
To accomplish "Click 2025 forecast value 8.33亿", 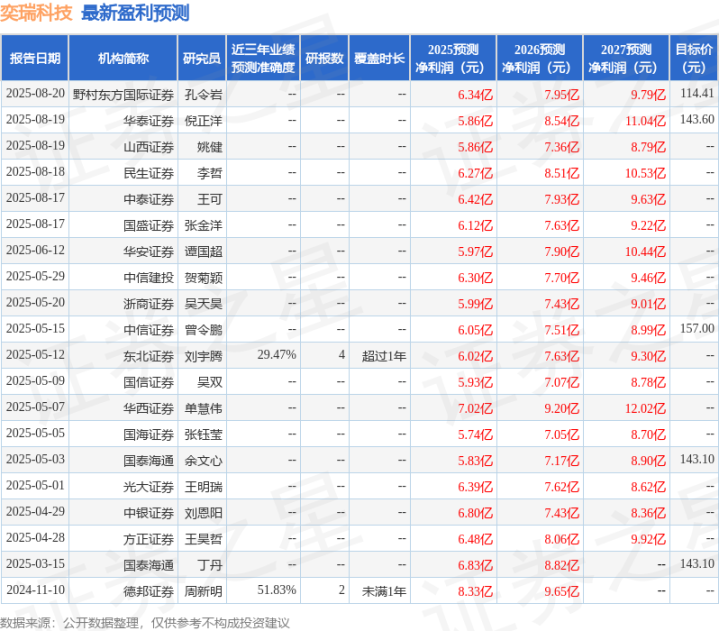I will (475, 591).
